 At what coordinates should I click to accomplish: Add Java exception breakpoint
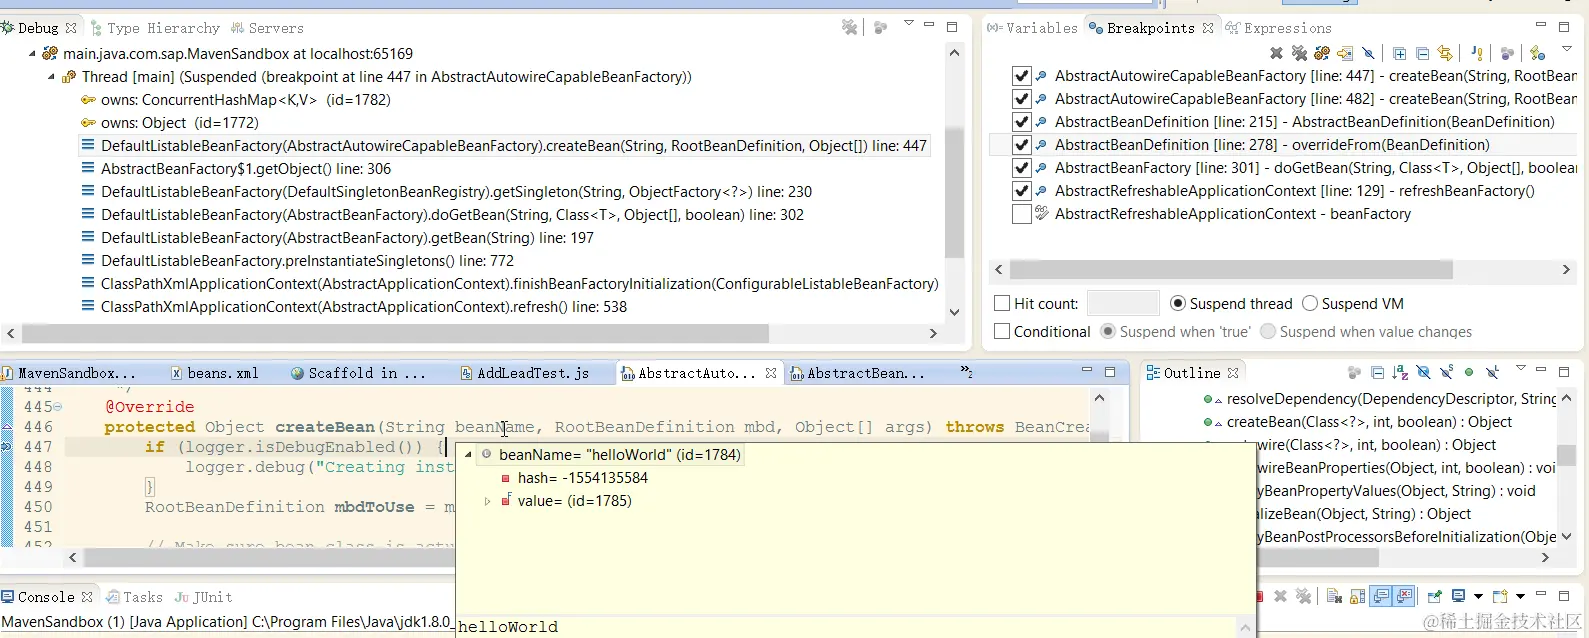tap(1477, 53)
